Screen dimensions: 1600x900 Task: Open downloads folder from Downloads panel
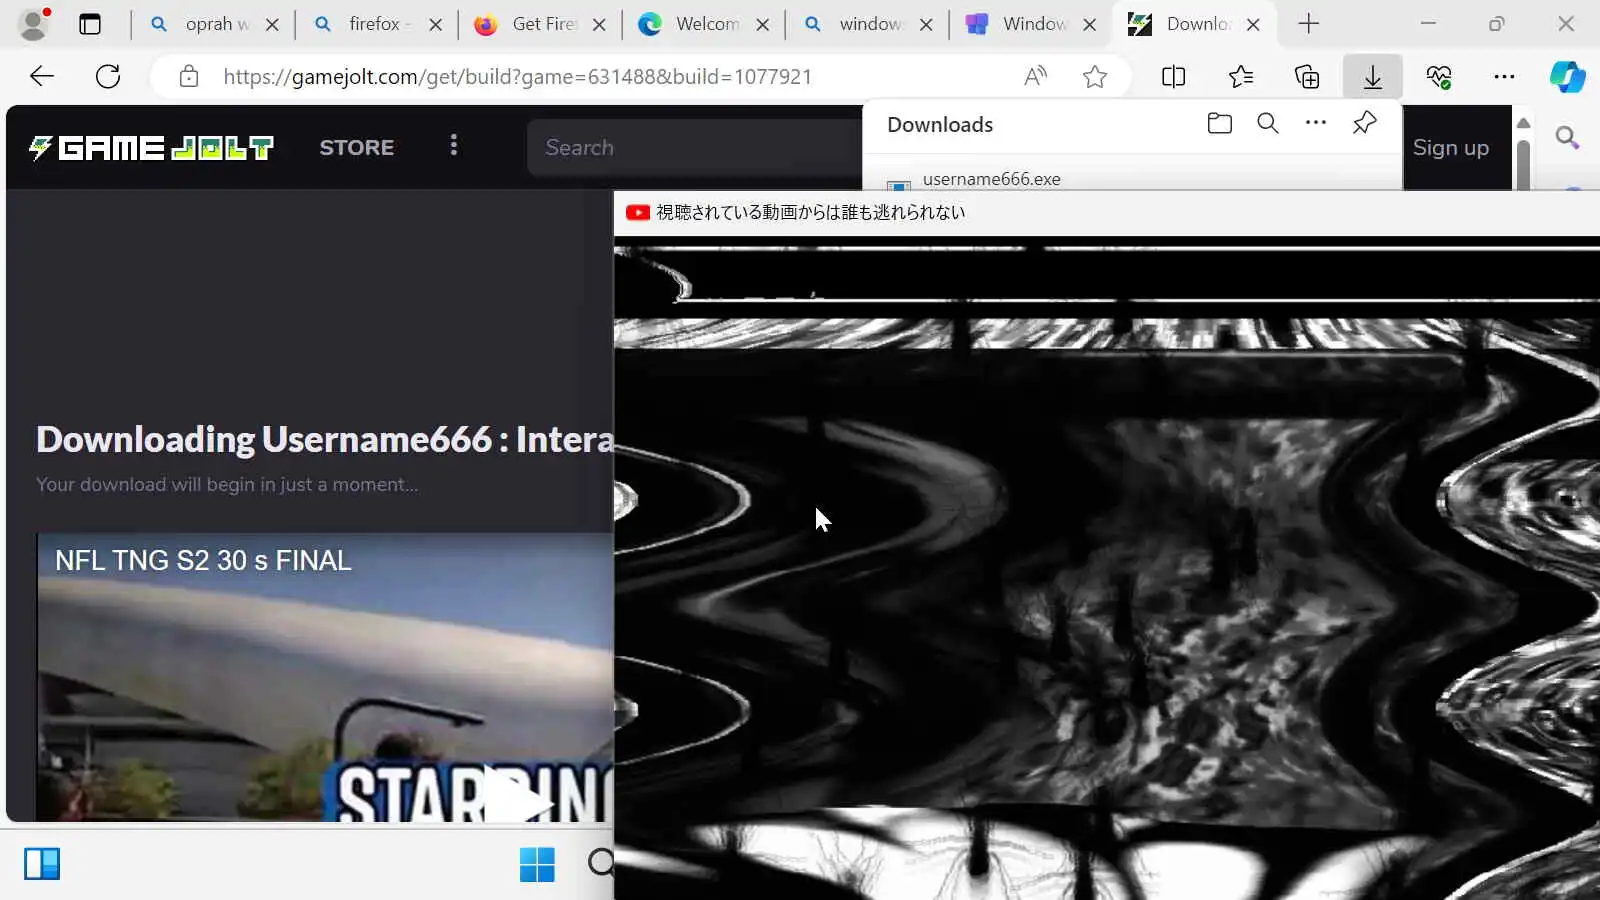pos(1219,123)
